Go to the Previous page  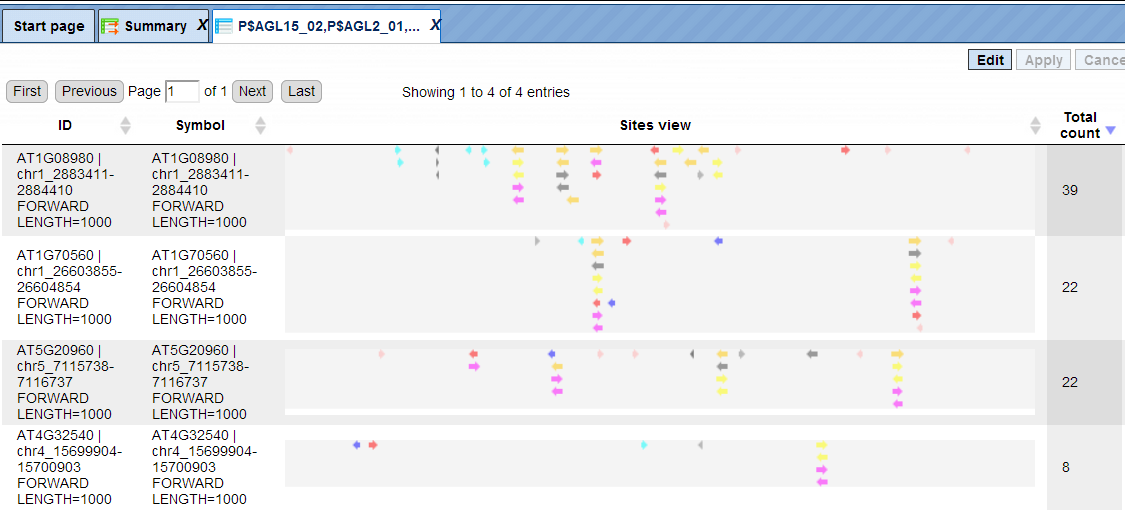pyautogui.click(x=89, y=91)
